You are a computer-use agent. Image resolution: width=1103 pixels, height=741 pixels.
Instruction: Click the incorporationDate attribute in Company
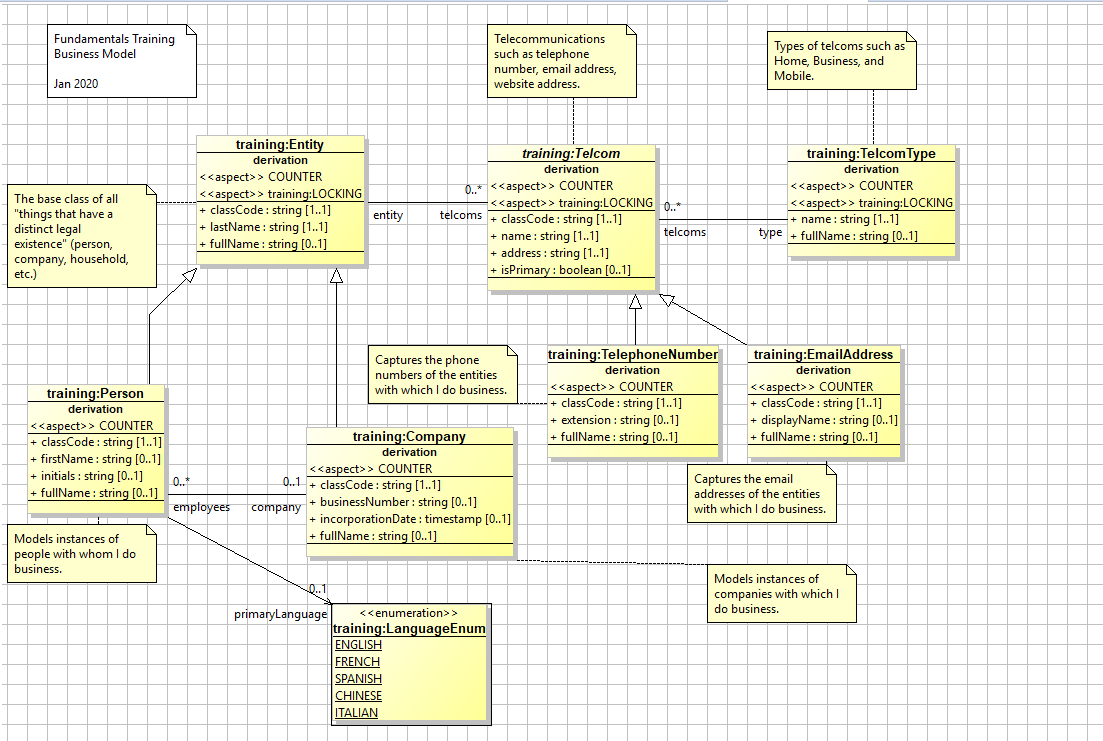[410, 519]
